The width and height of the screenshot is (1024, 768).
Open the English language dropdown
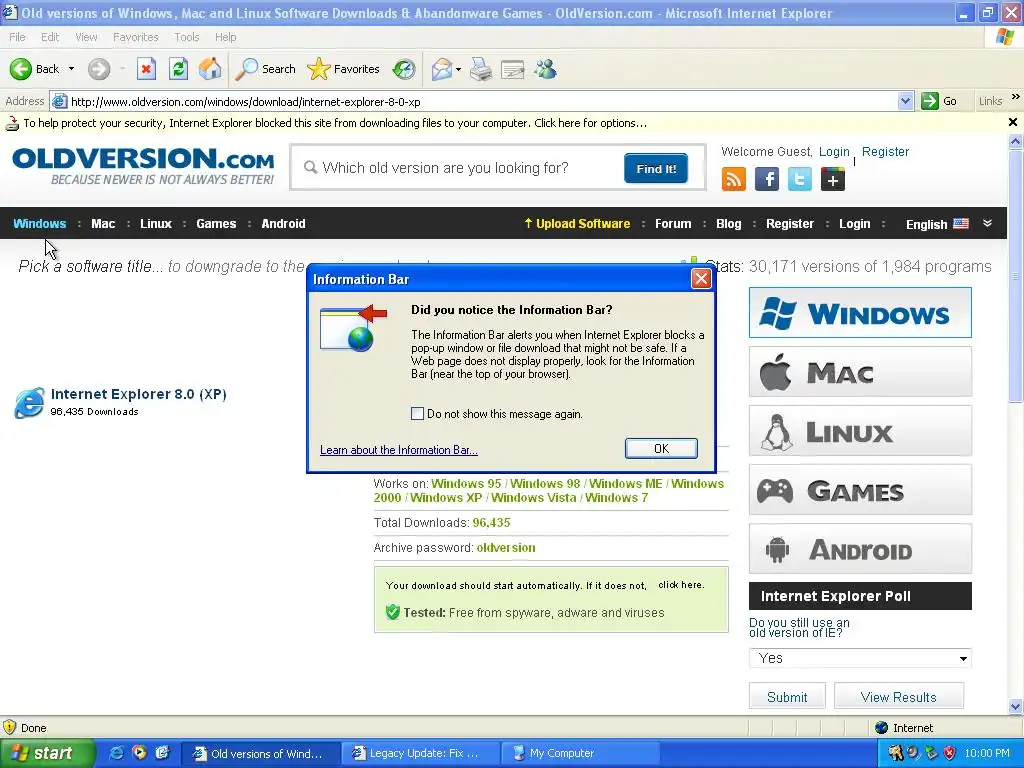click(x=937, y=224)
